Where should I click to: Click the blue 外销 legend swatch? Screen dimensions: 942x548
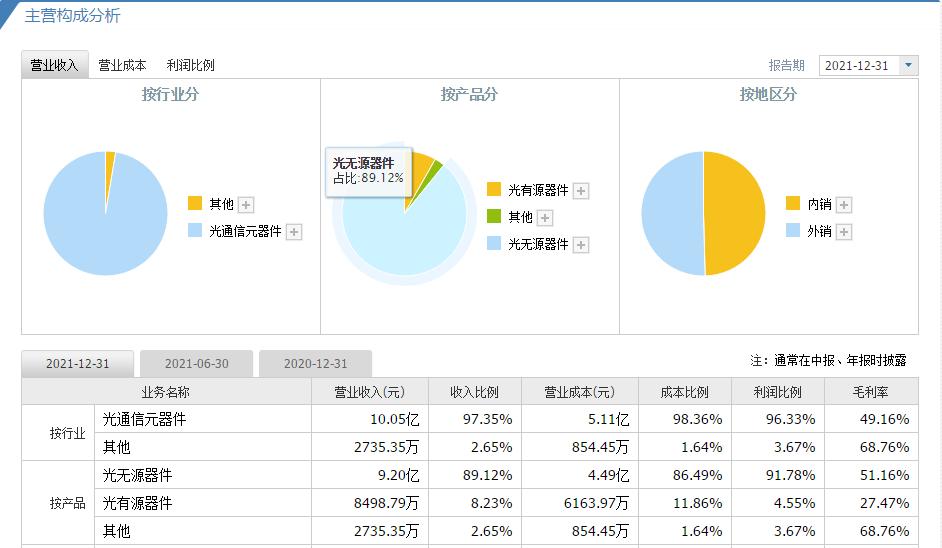tap(793, 230)
